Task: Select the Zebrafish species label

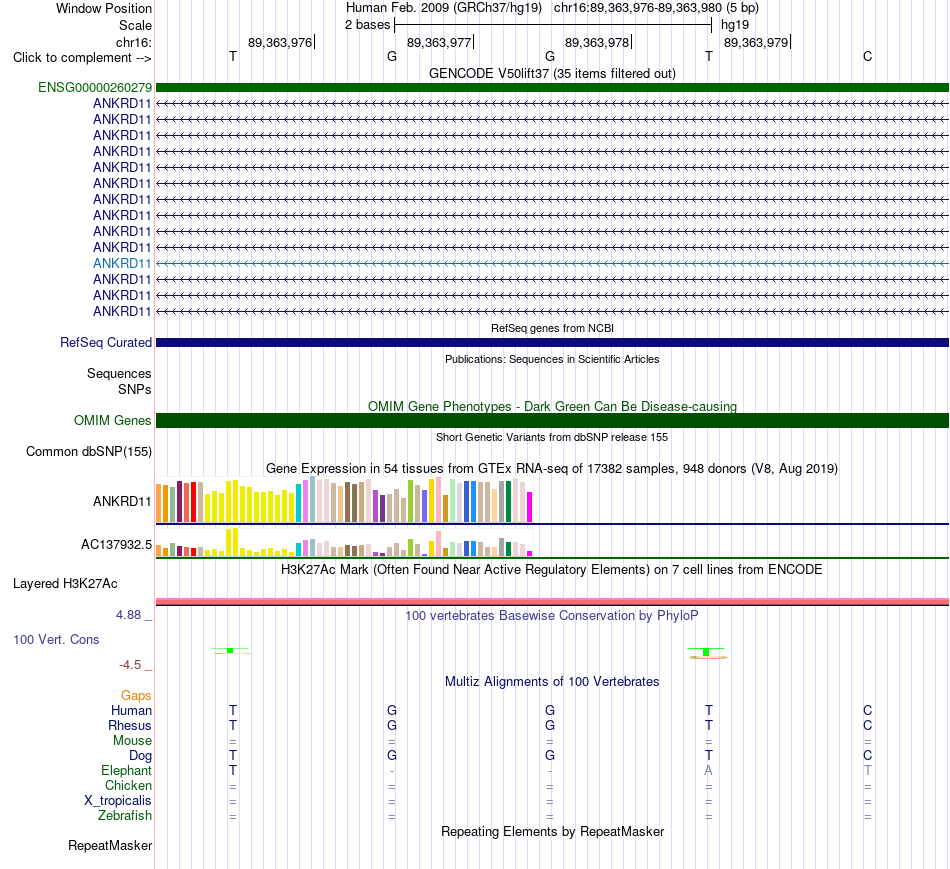Action: click(x=125, y=816)
